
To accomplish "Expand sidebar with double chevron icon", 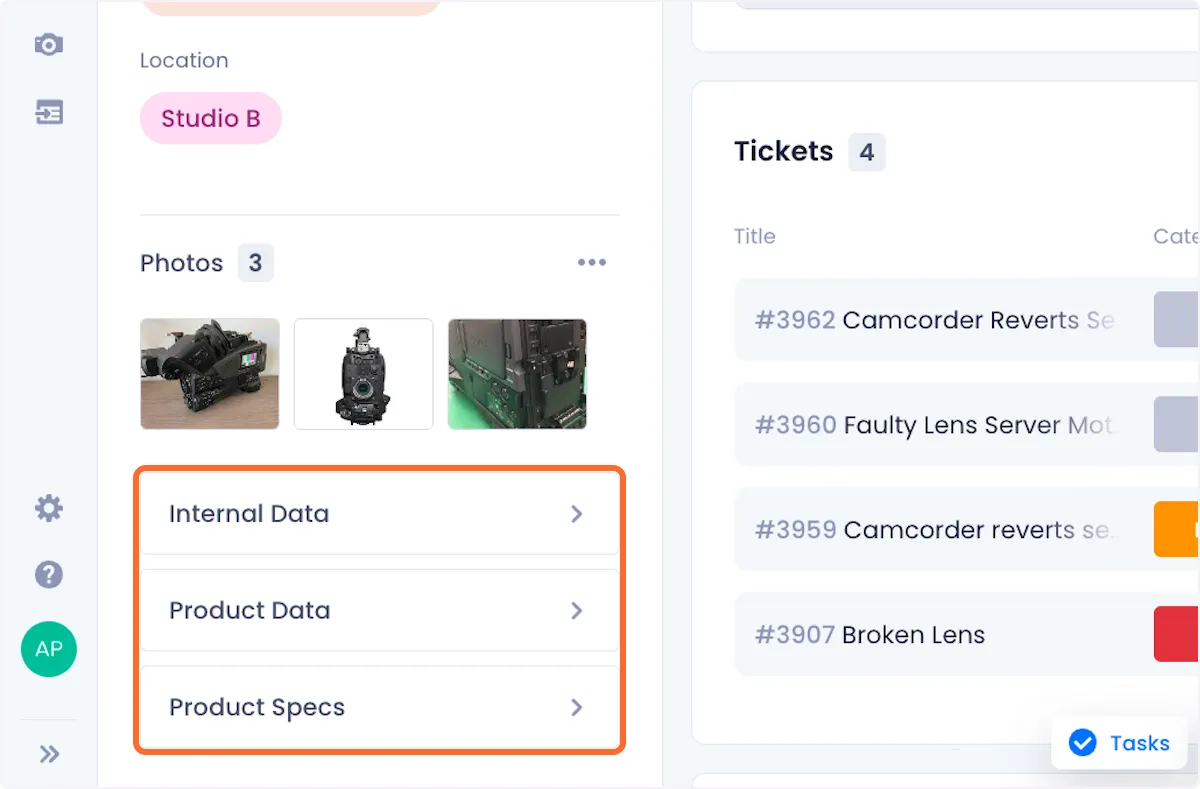I will pyautogui.click(x=49, y=754).
